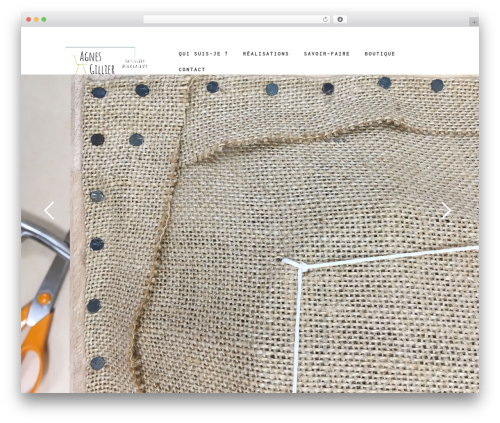Click the round button beside address bar
Screen dimensions: 500x423
click(340, 20)
